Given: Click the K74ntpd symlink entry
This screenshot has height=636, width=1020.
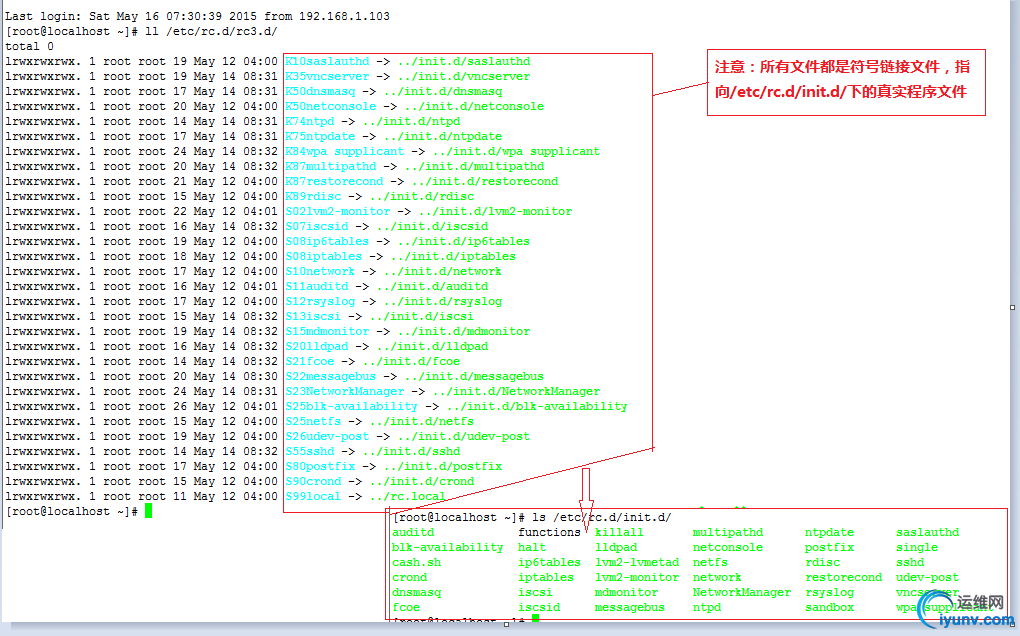Looking at the screenshot, I should tap(310, 121).
